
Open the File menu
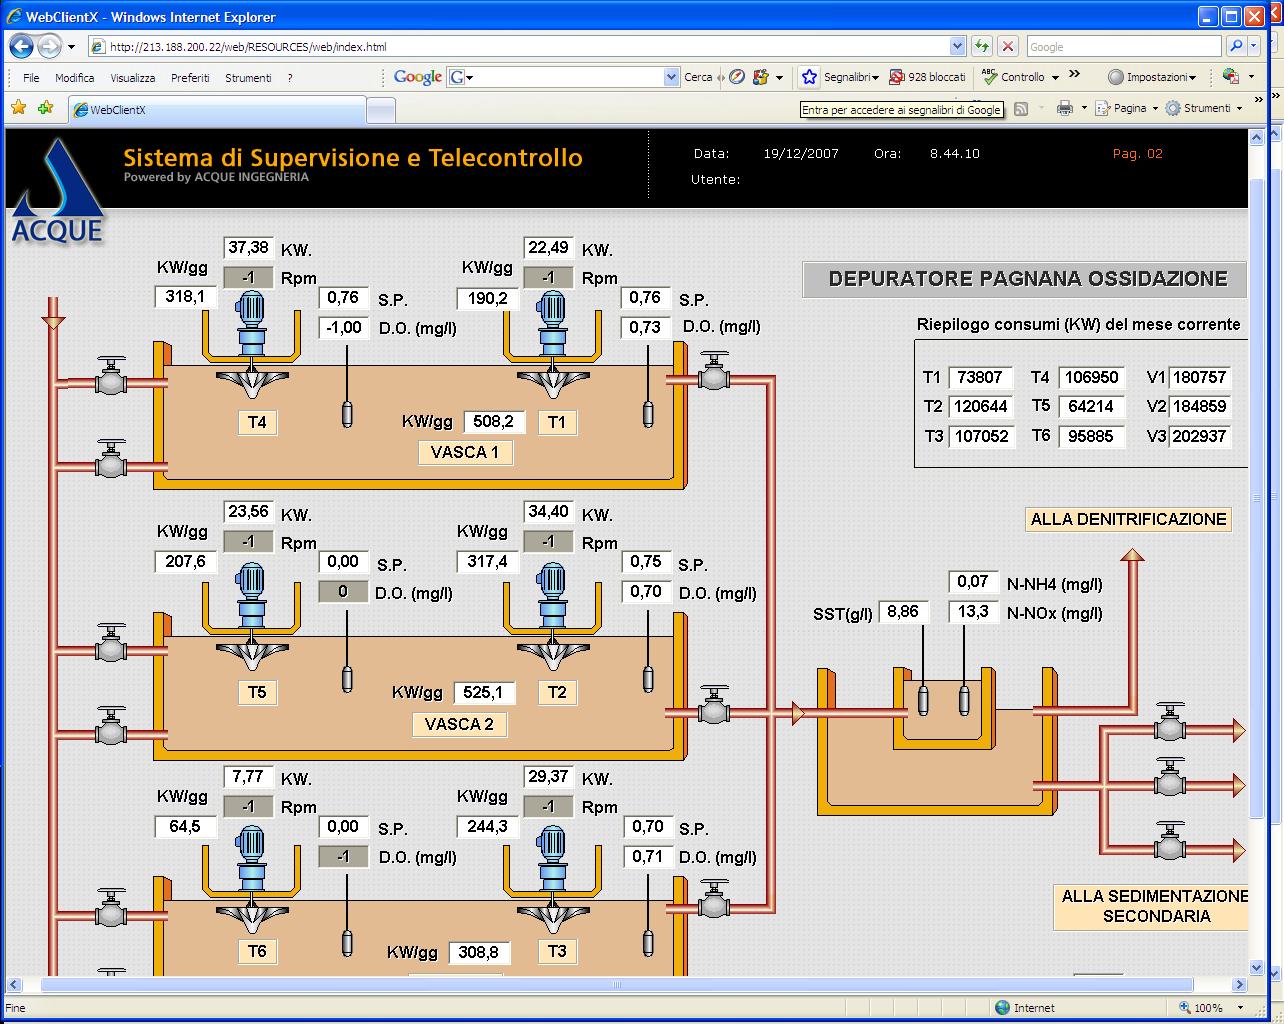pos(31,77)
